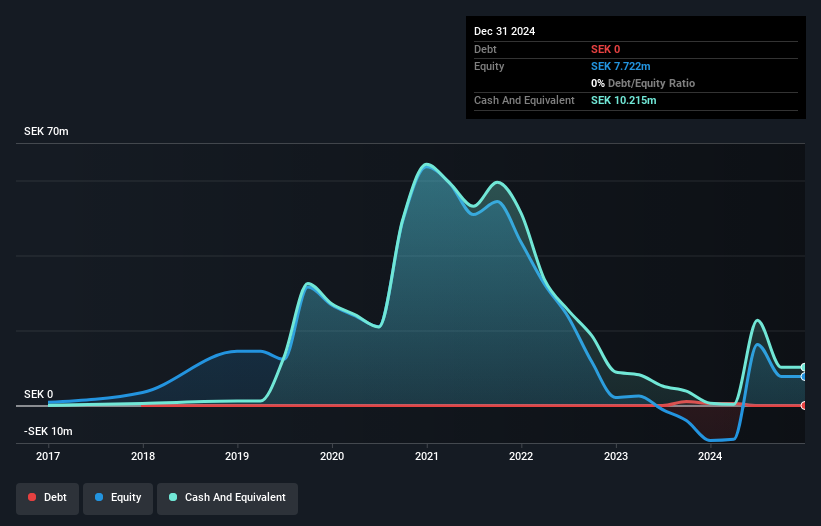821x526 pixels.
Task: Select the Equity endpoint marker for Dec 2024
Action: pos(804,376)
